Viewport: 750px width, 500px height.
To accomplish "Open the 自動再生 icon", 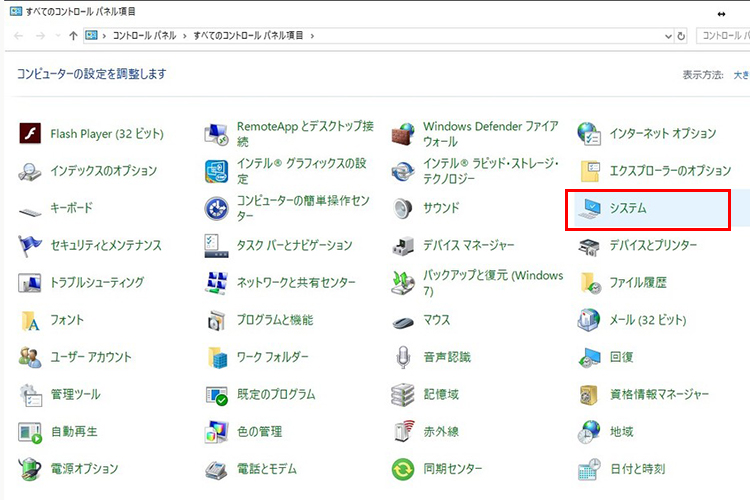I will [x=30, y=432].
